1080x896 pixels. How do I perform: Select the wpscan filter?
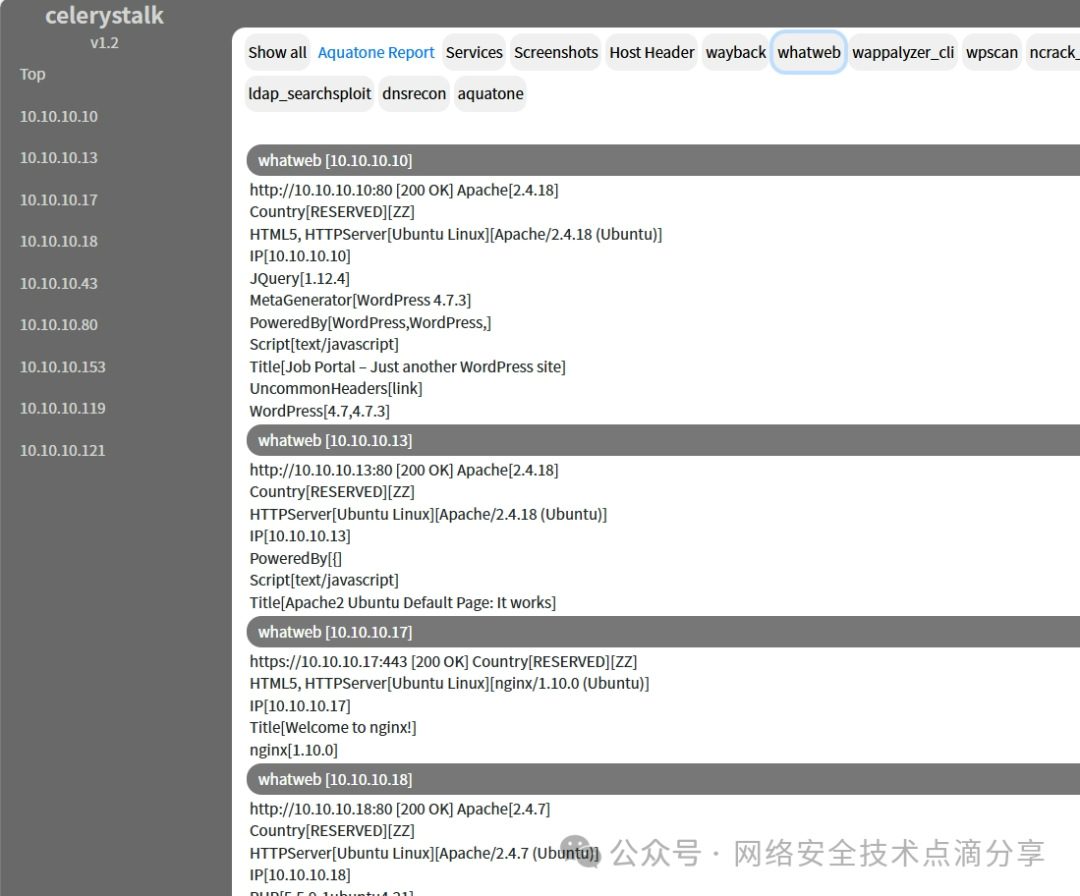coord(992,52)
